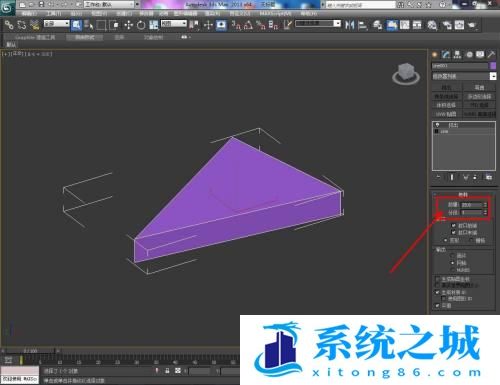Toggle the Extrude modifier lightbulb in stack
Viewport: 500px width, 385px height.
pyautogui.click(x=437, y=125)
